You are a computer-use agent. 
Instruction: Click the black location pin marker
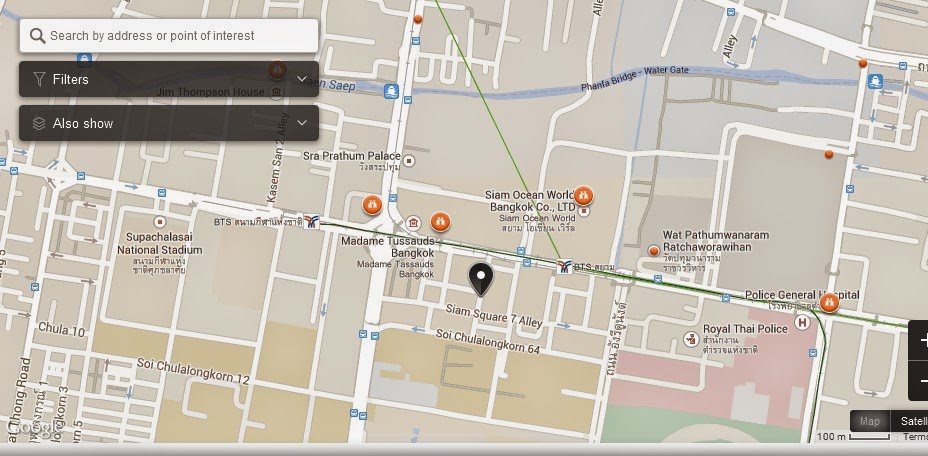click(x=481, y=279)
